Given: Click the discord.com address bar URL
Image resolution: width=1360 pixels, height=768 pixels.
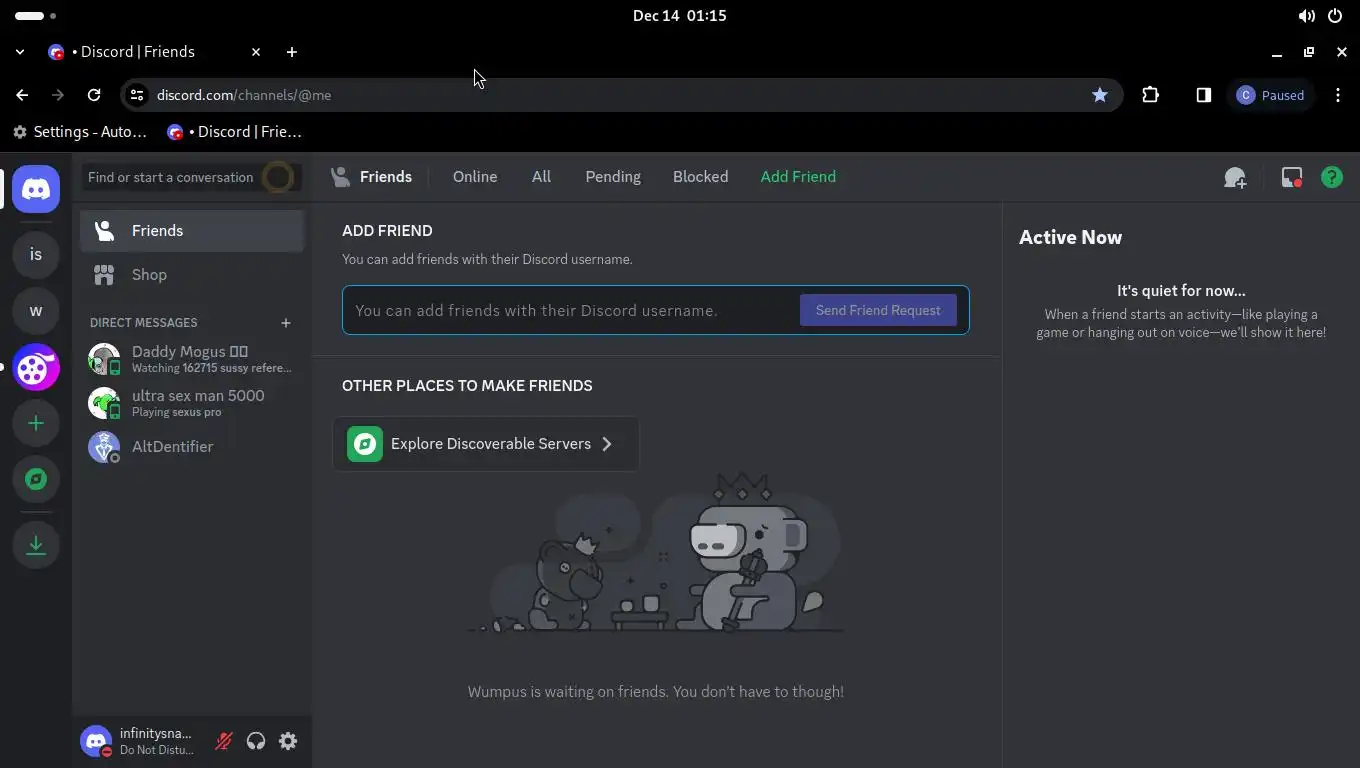Looking at the screenshot, I should pyautogui.click(x=244, y=95).
